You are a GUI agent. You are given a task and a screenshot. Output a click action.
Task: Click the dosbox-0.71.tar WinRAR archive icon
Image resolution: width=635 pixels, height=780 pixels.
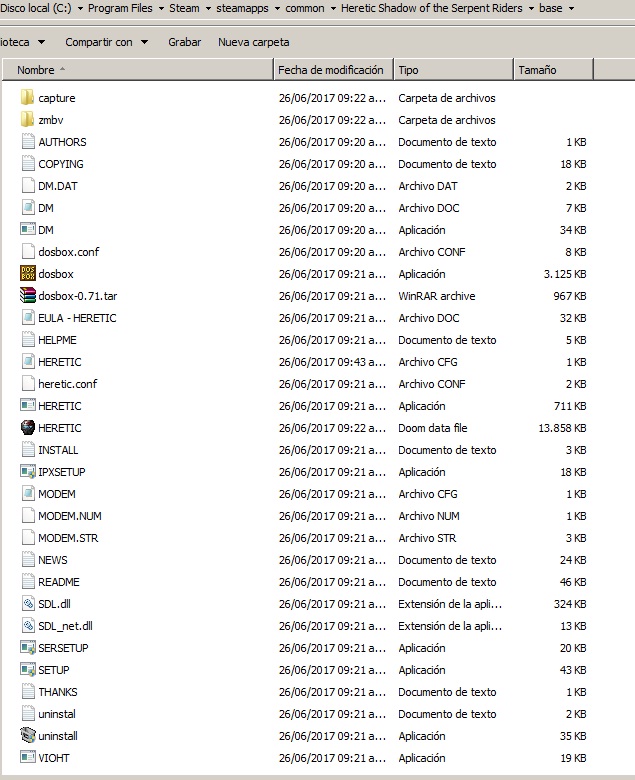click(28, 295)
